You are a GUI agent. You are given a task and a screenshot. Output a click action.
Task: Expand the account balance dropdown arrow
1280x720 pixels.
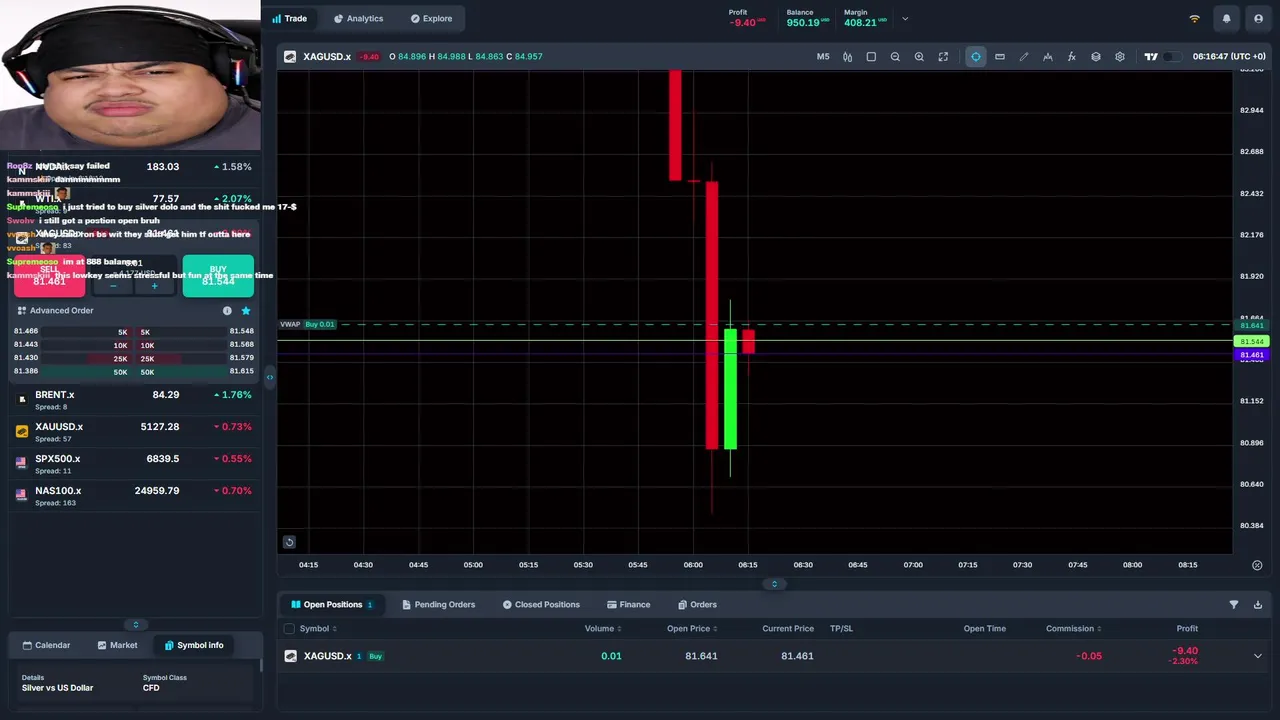pyautogui.click(x=905, y=18)
